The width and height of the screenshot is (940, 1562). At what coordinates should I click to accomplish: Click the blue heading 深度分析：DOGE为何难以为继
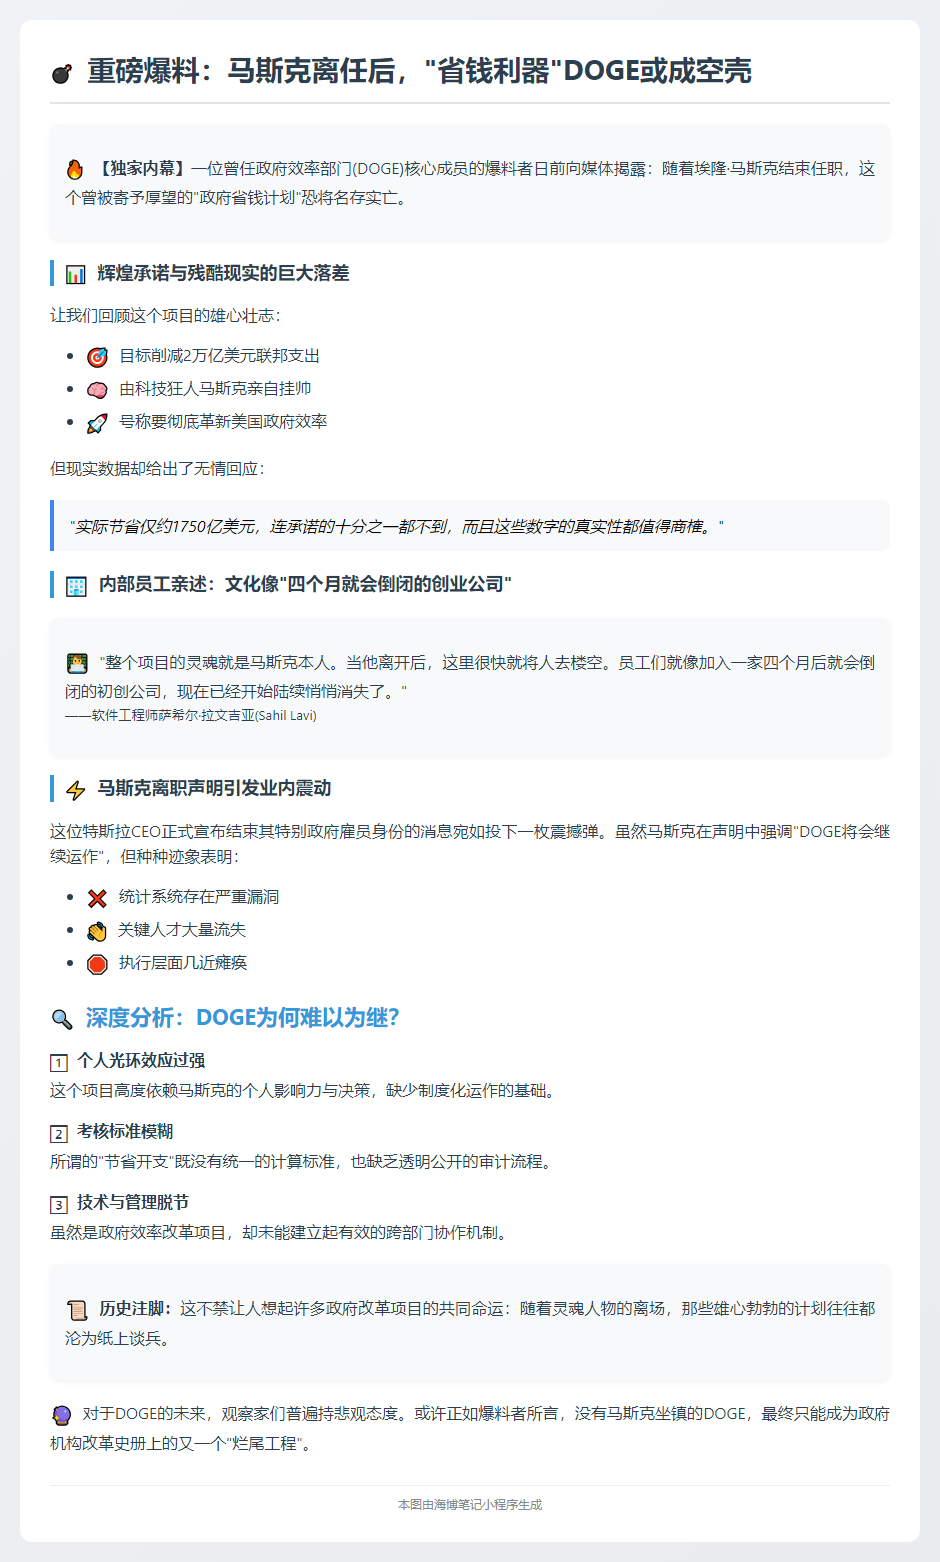coord(243,1018)
